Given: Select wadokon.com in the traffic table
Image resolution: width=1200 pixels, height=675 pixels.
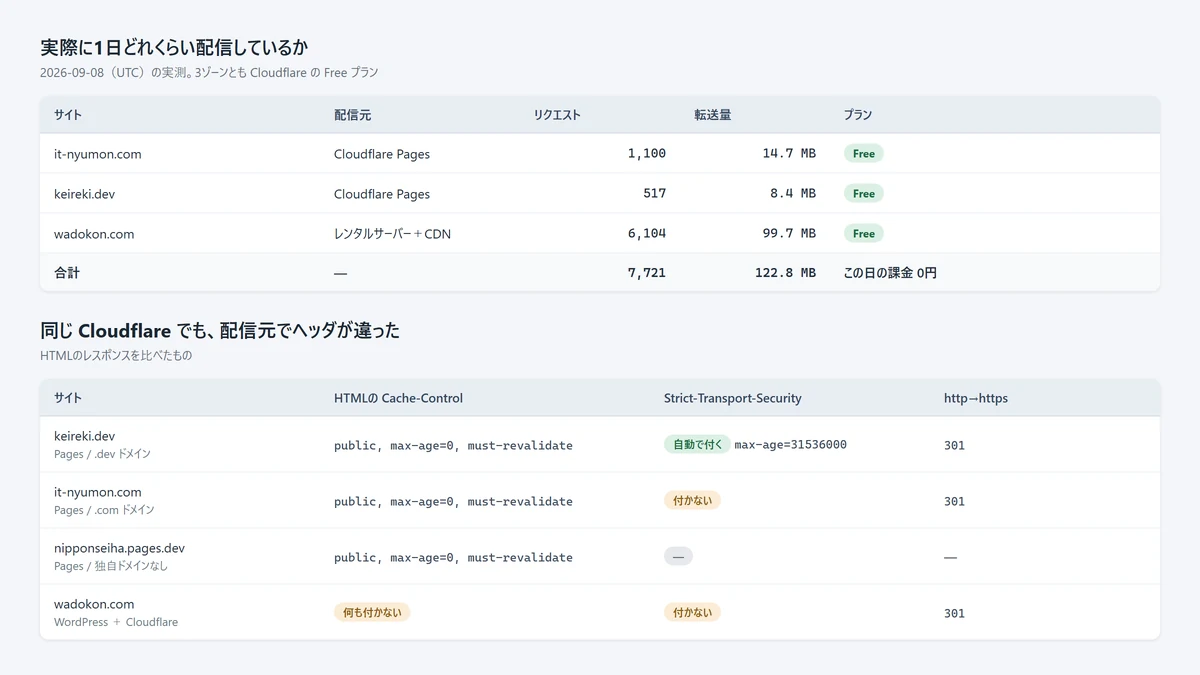Looking at the screenshot, I should point(94,234).
